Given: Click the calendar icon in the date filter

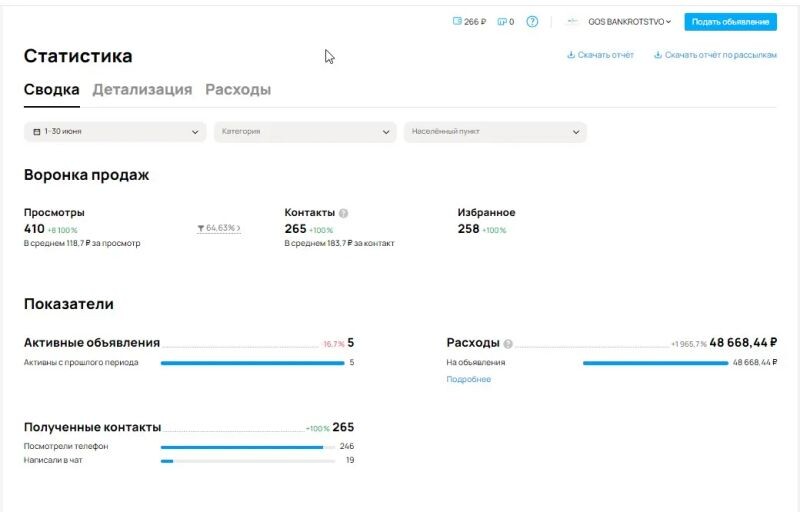Looking at the screenshot, I should tap(37, 132).
